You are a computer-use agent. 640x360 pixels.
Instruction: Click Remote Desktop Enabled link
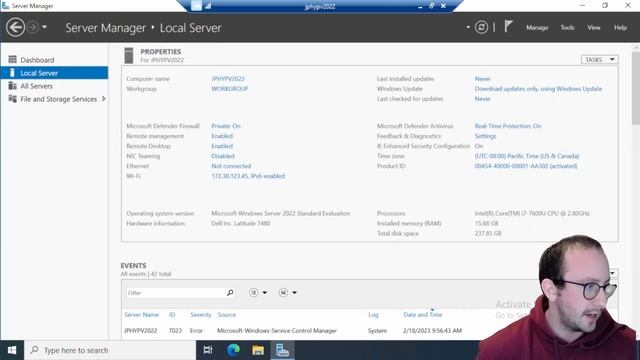(222, 146)
